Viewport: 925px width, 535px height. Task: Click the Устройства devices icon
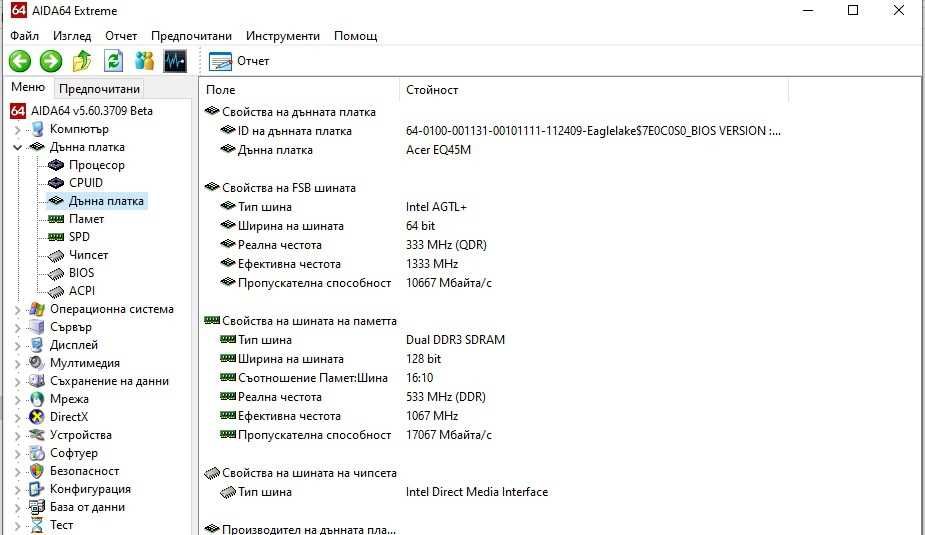tap(37, 435)
